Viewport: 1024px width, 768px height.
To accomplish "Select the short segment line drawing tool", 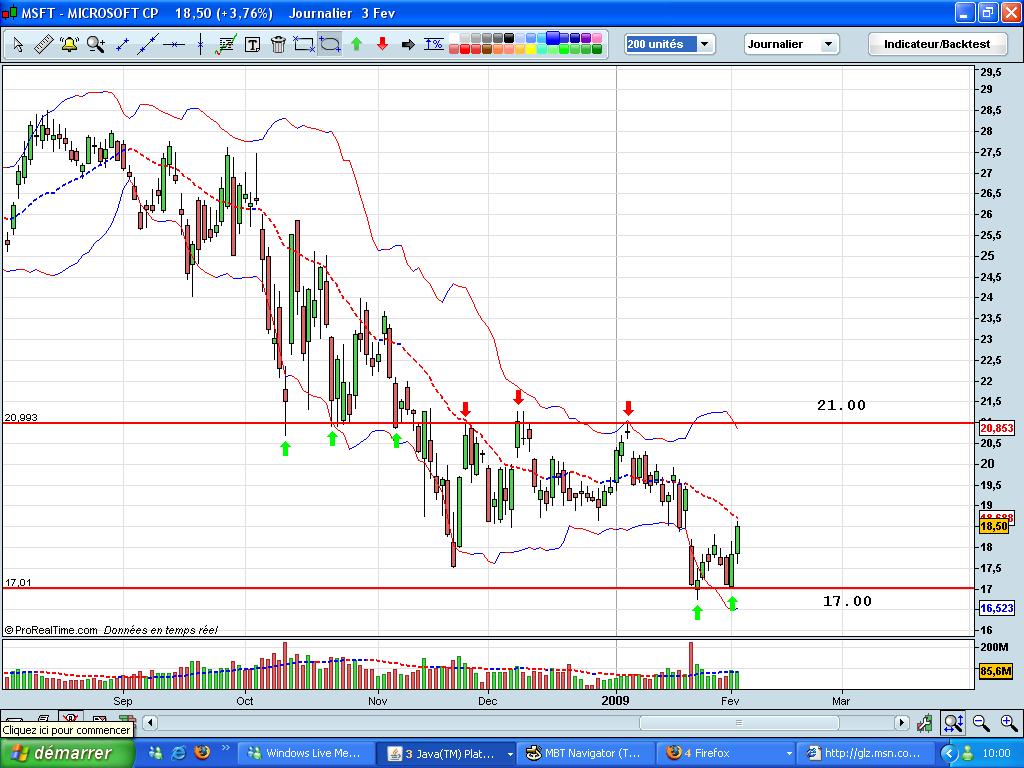I will point(122,44).
